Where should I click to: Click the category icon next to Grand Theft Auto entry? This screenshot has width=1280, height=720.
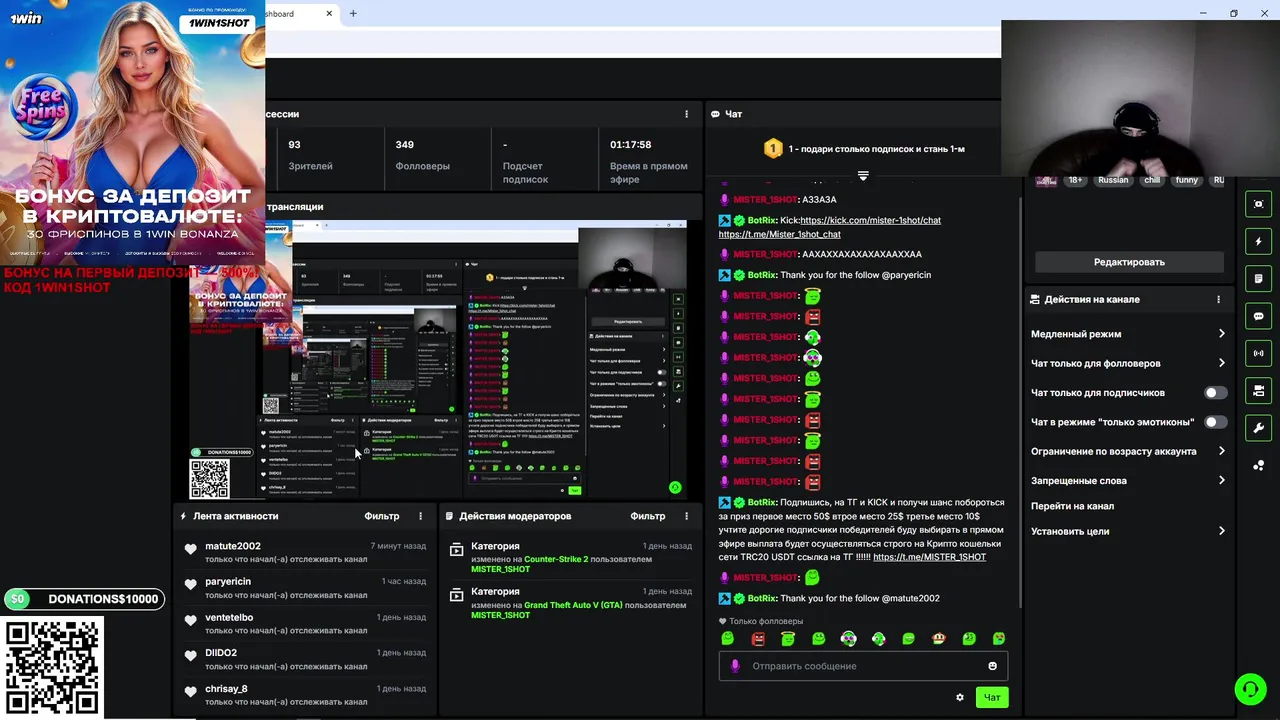click(456, 593)
